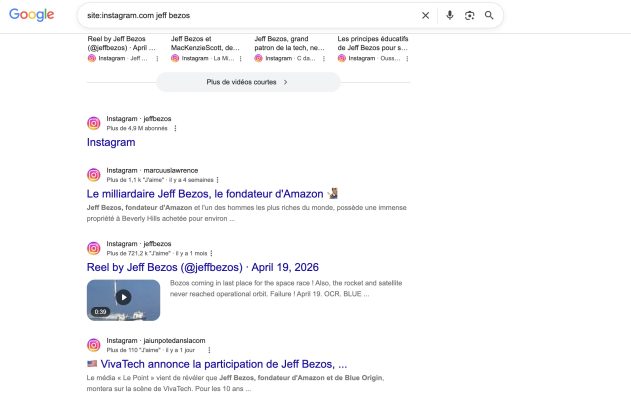Click the 'Instagram · marcuuslawrence' source text
The height and width of the screenshot is (400, 631).
152,170
